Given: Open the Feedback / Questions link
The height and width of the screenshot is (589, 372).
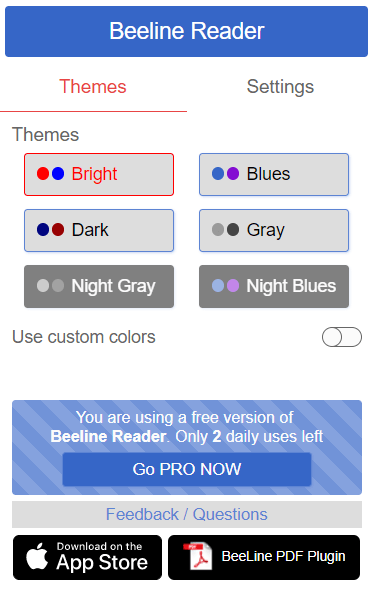Looking at the screenshot, I should pos(187,514).
